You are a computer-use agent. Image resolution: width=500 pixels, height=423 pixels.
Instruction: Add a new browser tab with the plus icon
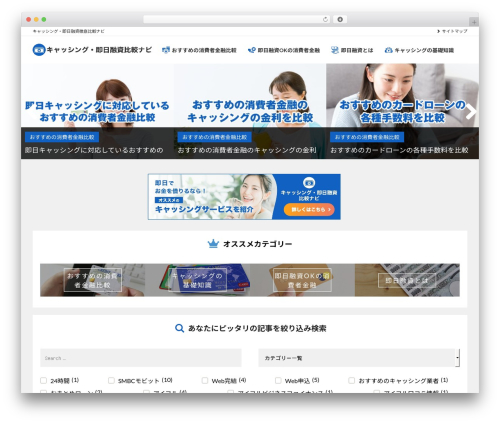(x=474, y=22)
